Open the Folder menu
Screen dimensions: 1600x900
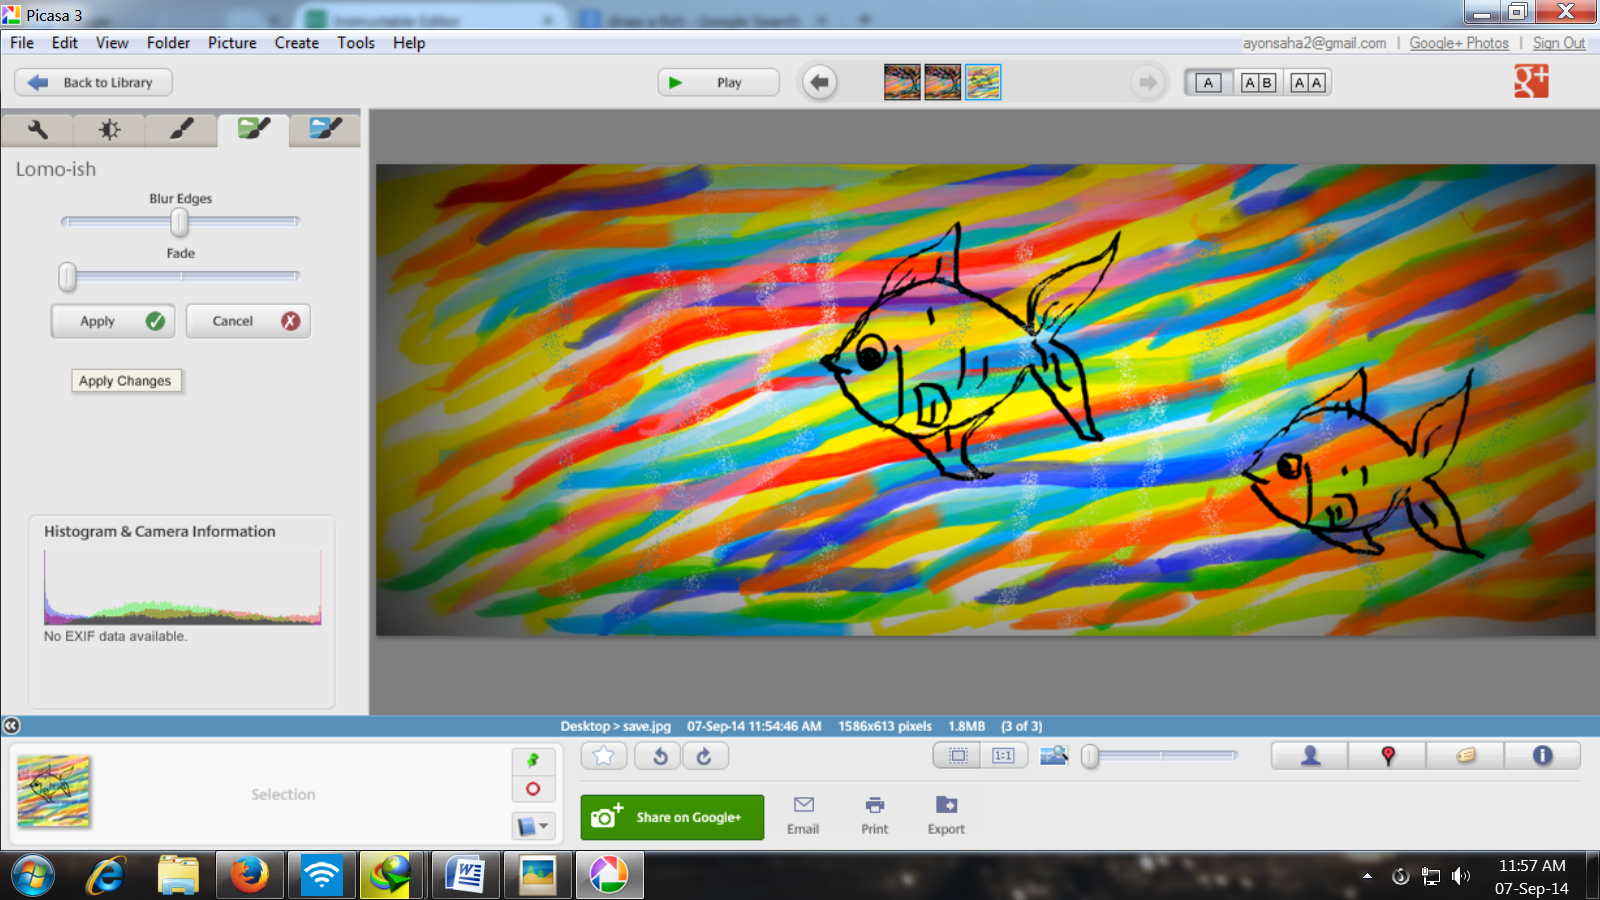(168, 43)
